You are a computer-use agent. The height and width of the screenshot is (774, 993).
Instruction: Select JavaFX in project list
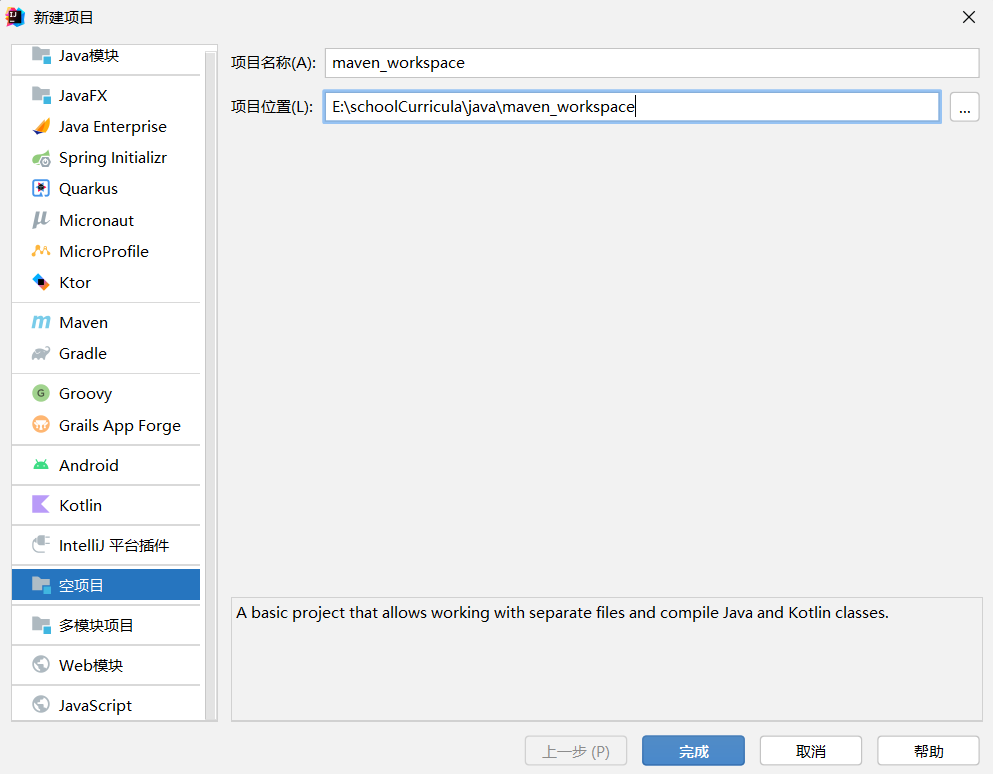tap(106, 95)
